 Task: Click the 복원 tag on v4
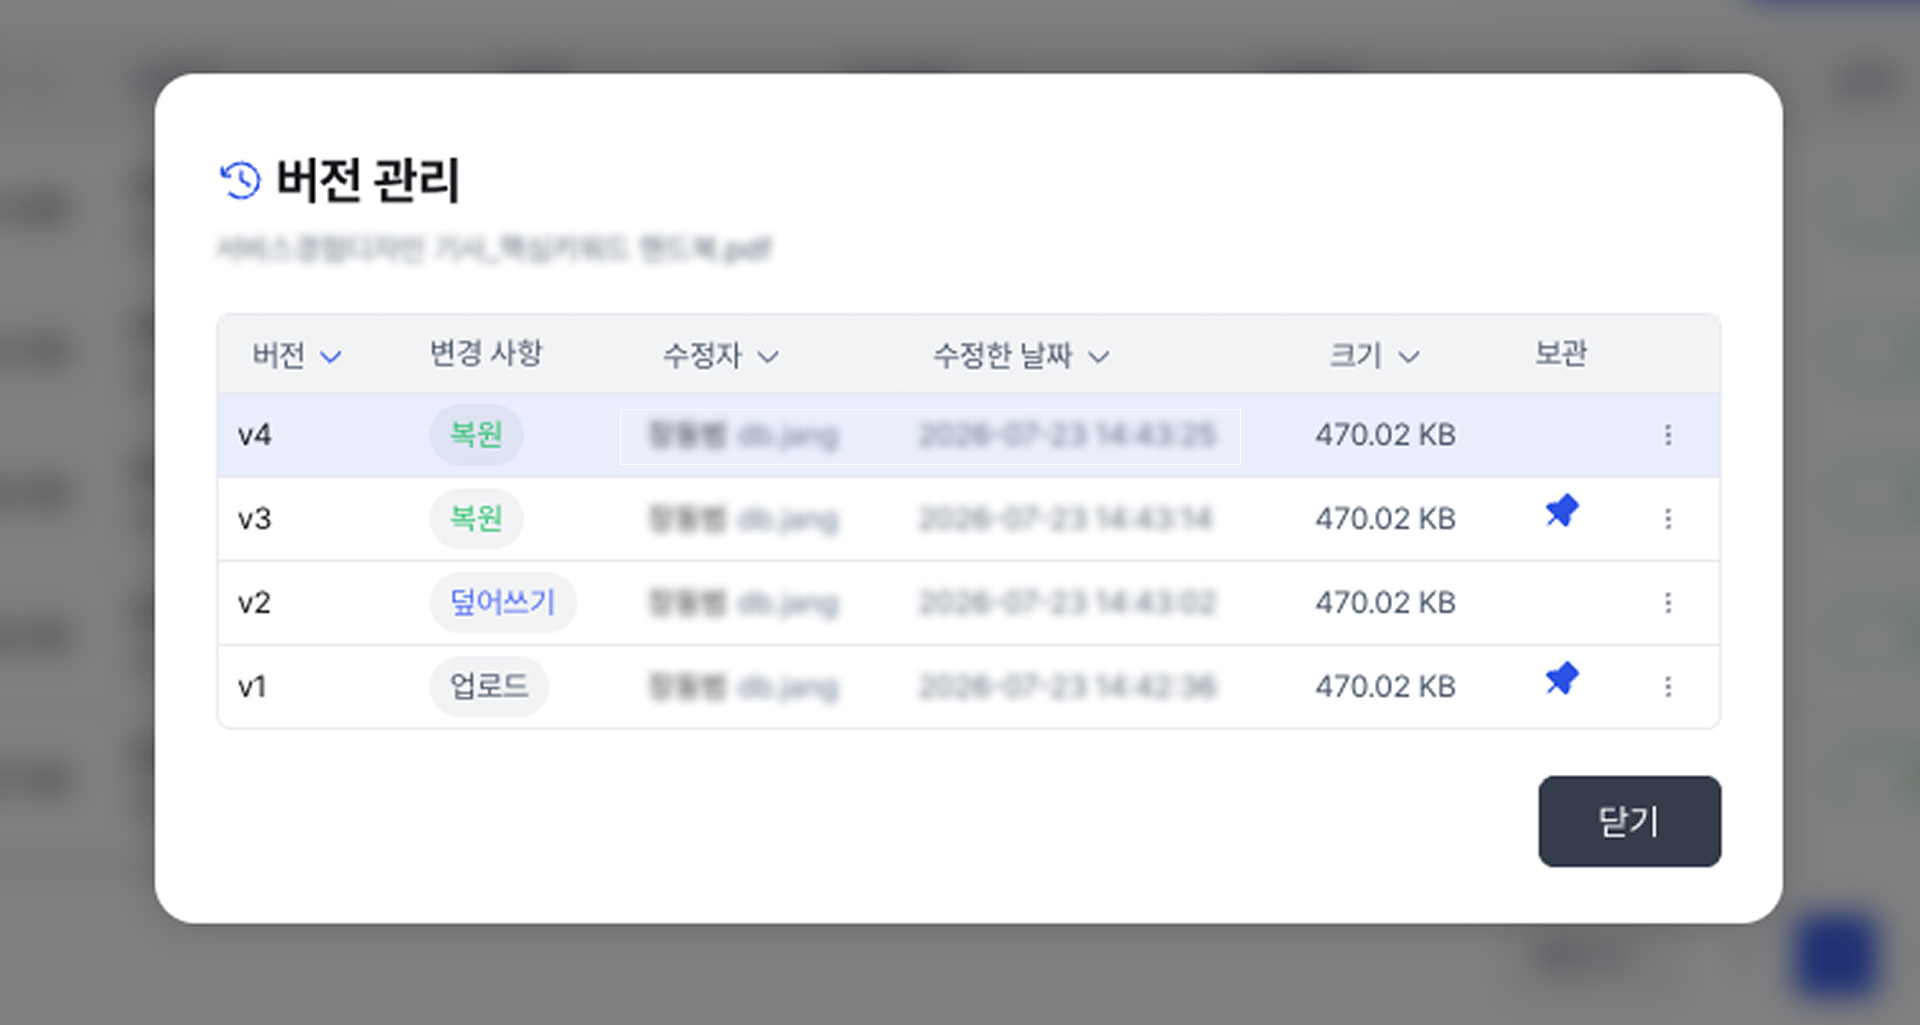point(476,435)
